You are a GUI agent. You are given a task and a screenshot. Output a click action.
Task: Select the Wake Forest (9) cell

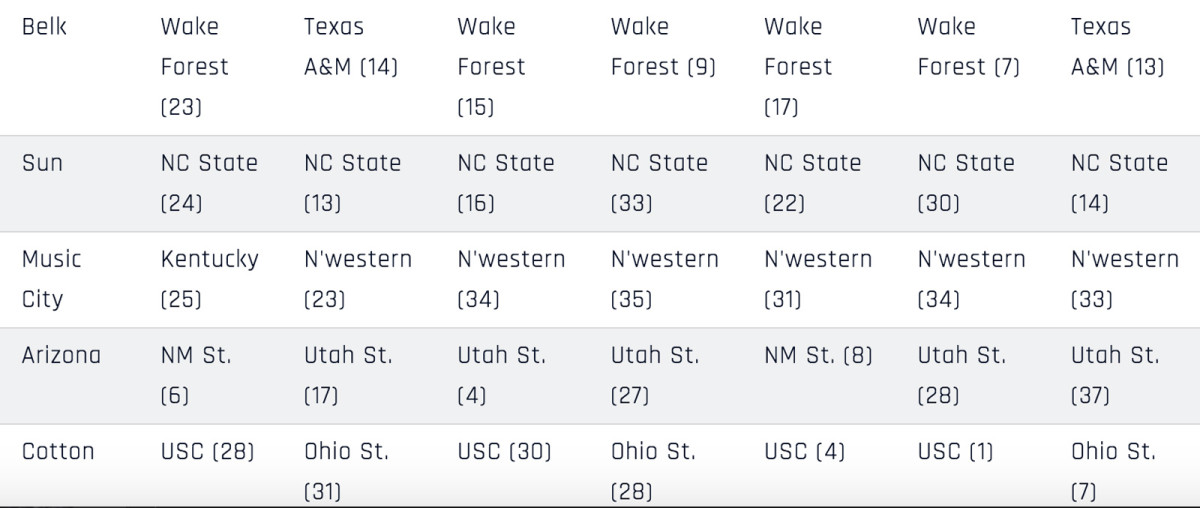[662, 47]
